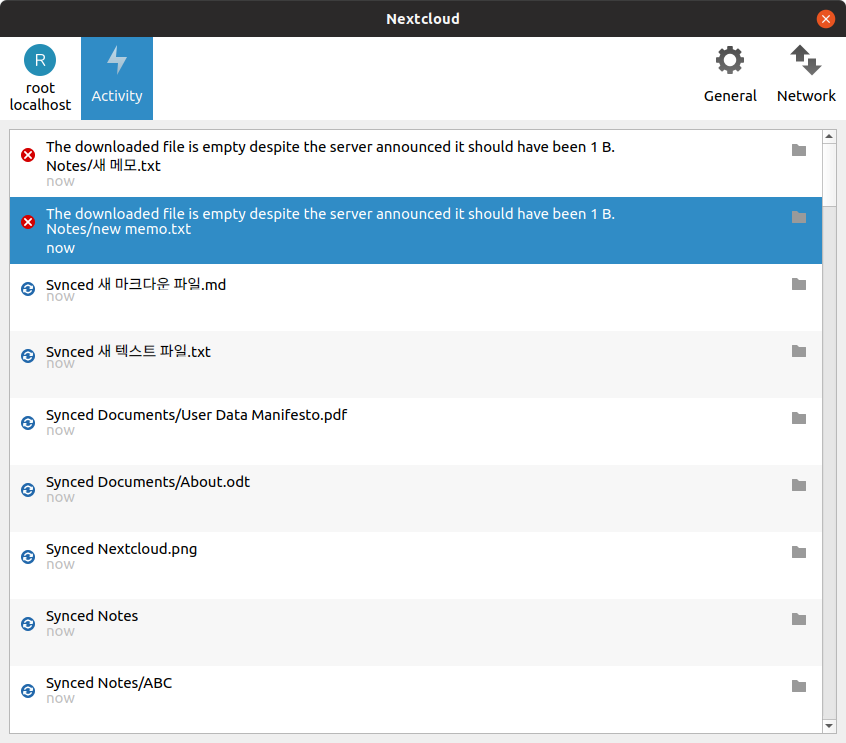
Task: Select Synced Documents/User Data Manifesto.pdf row
Action: pos(415,431)
